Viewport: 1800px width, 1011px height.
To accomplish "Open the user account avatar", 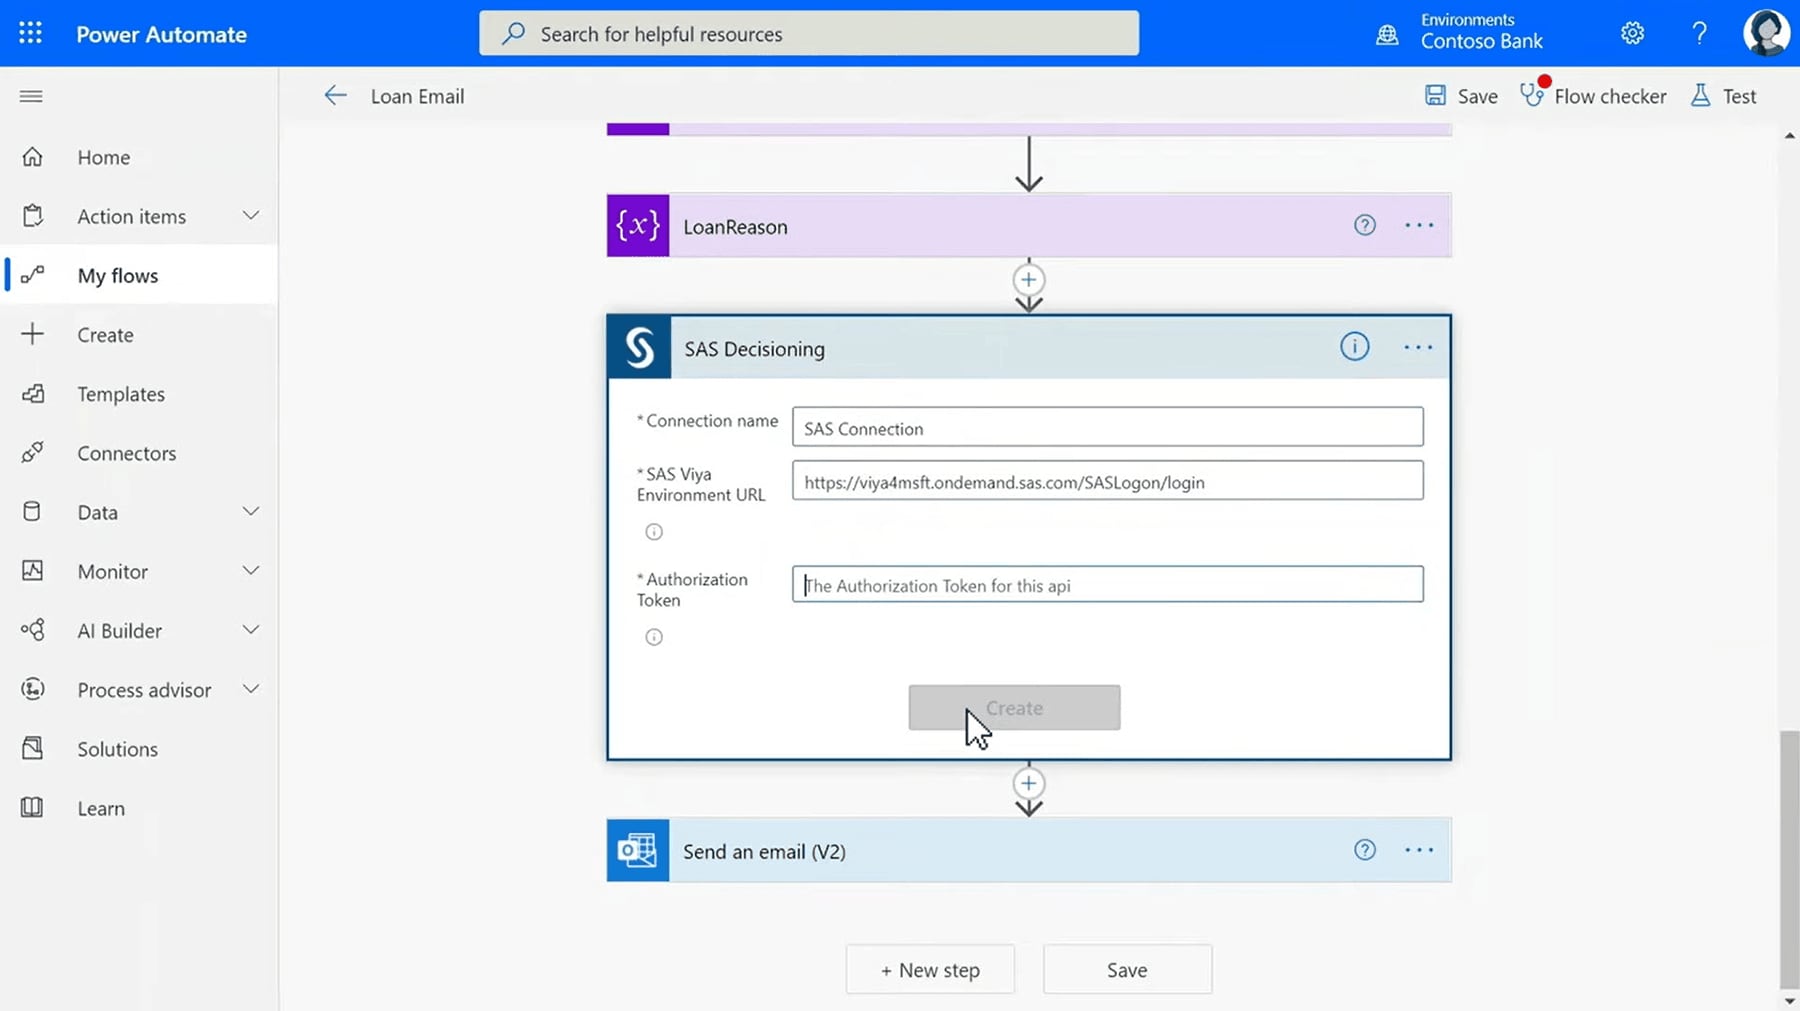I will coord(1766,33).
